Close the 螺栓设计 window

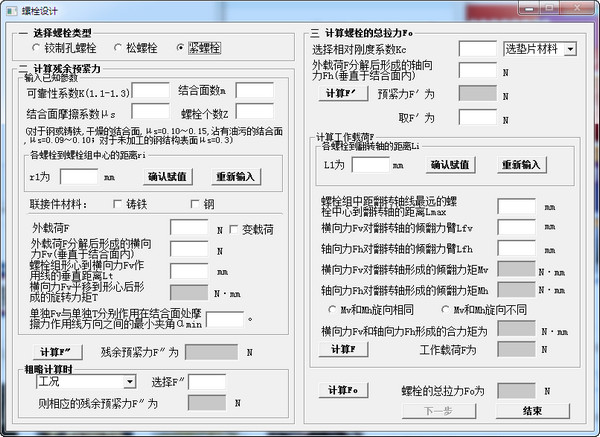tap(577, 8)
